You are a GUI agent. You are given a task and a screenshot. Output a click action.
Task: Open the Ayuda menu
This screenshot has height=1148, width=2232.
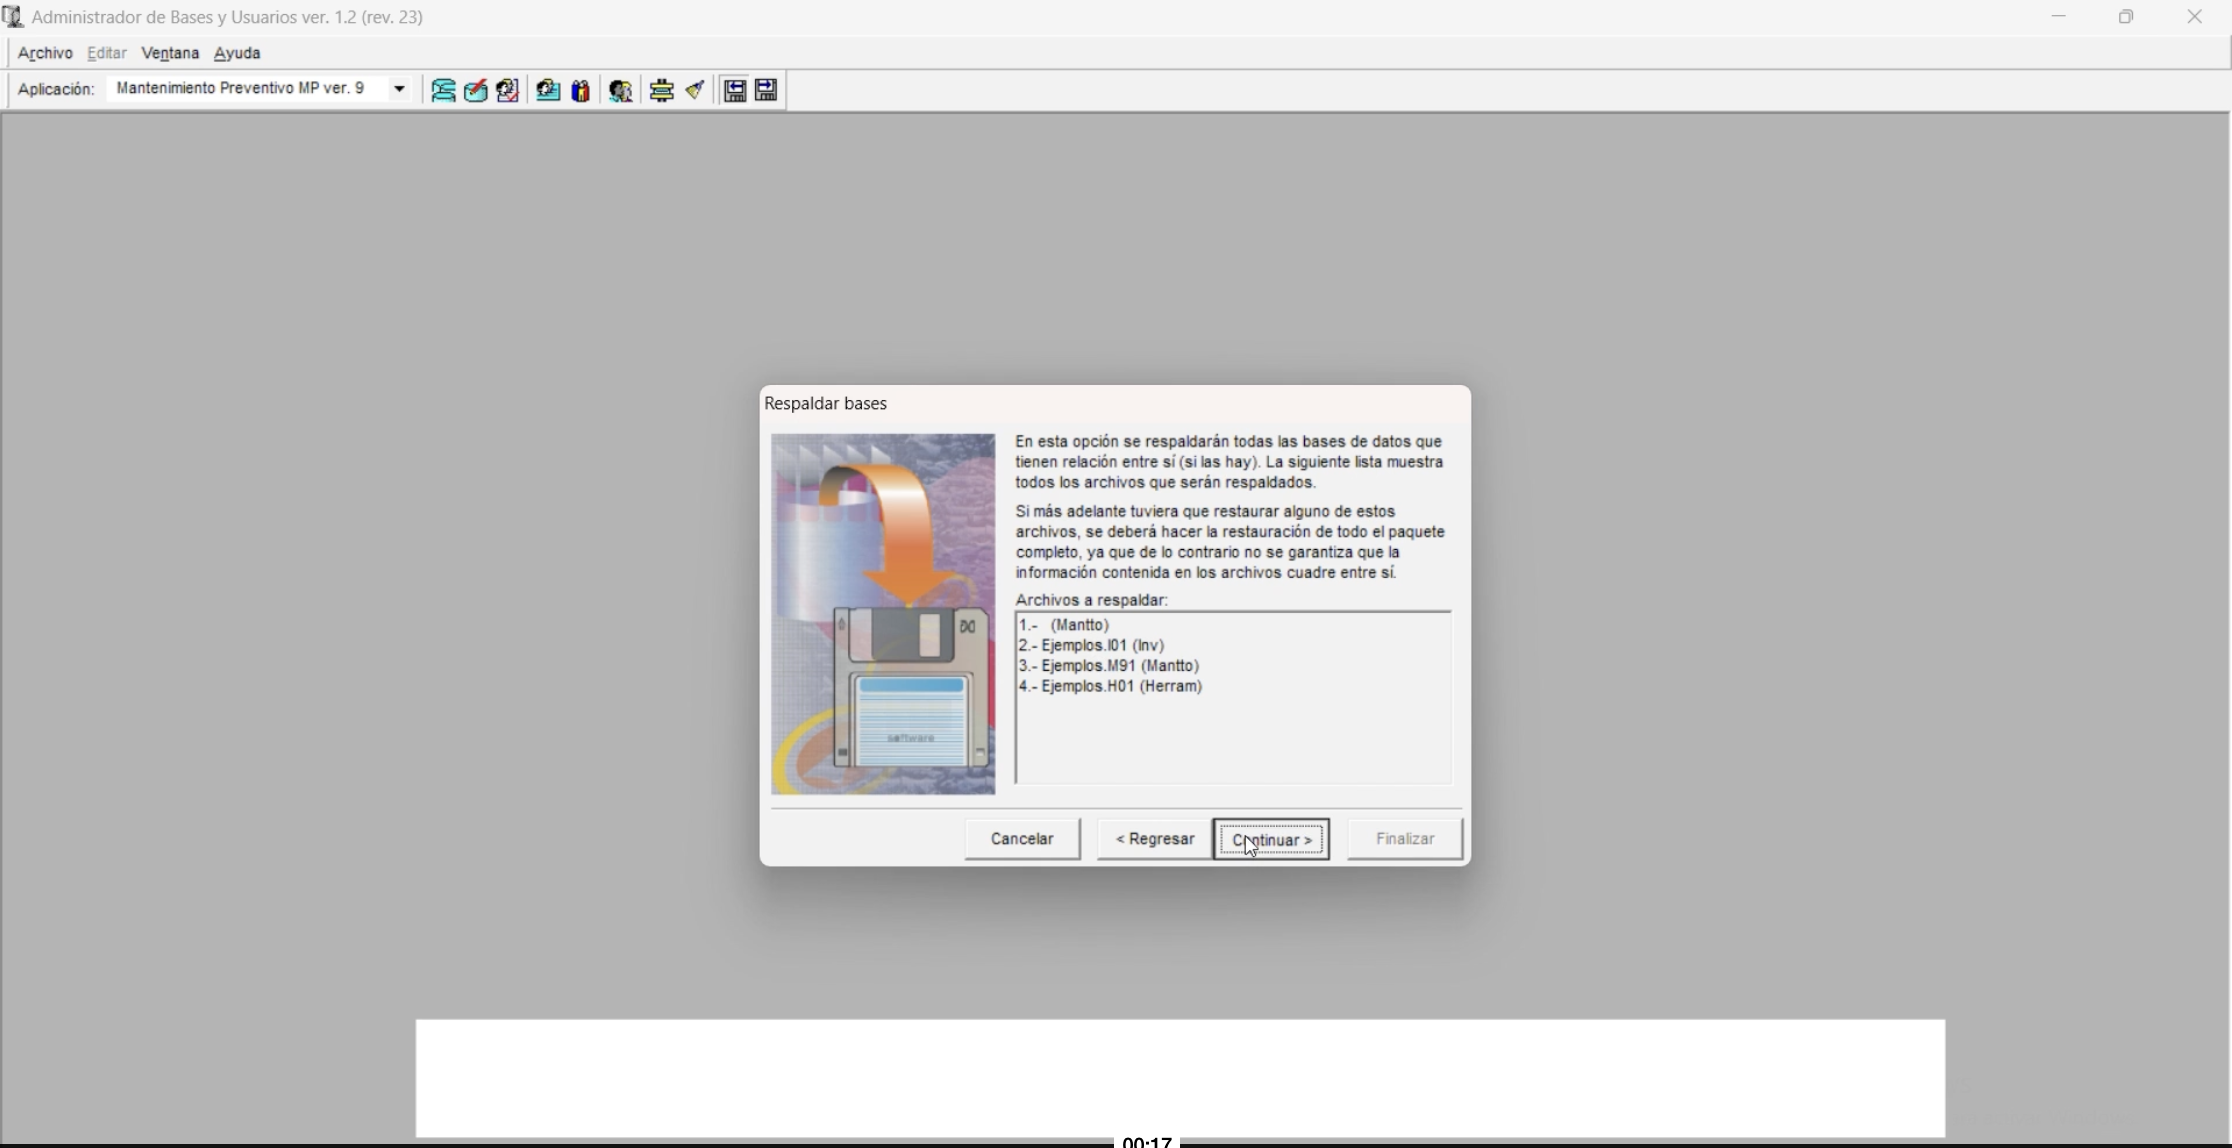click(237, 53)
